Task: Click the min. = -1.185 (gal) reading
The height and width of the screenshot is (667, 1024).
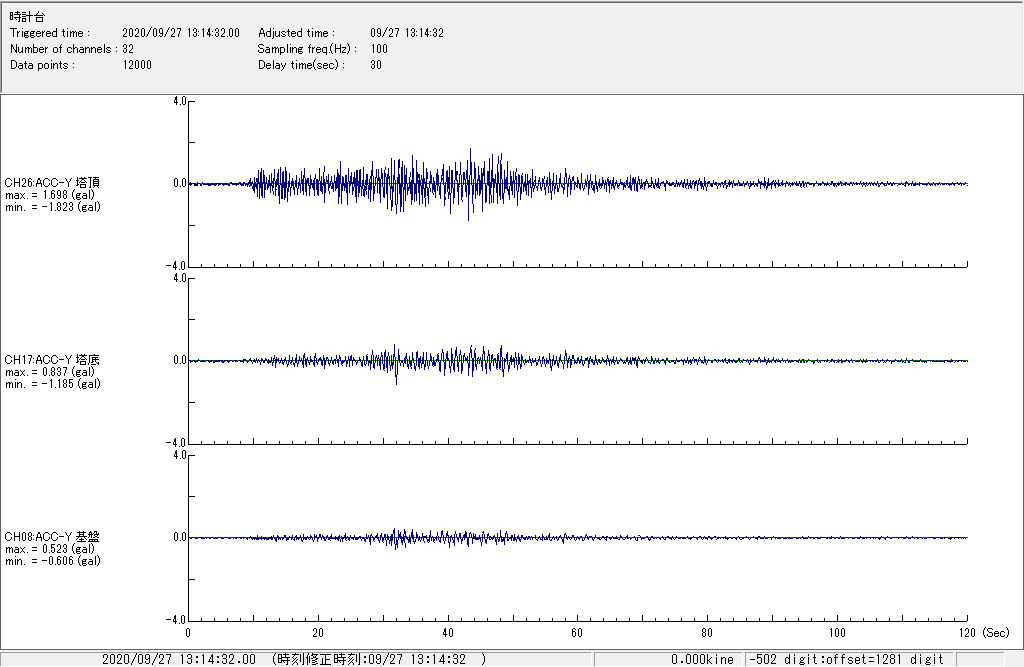Action: click(x=52, y=384)
